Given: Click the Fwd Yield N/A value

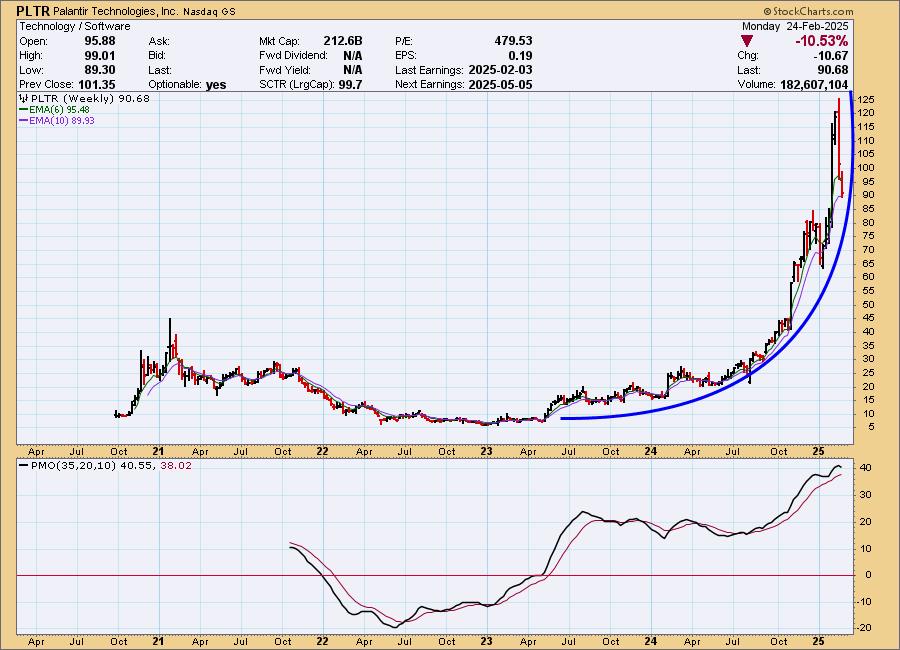Looking at the screenshot, I should click(x=352, y=70).
